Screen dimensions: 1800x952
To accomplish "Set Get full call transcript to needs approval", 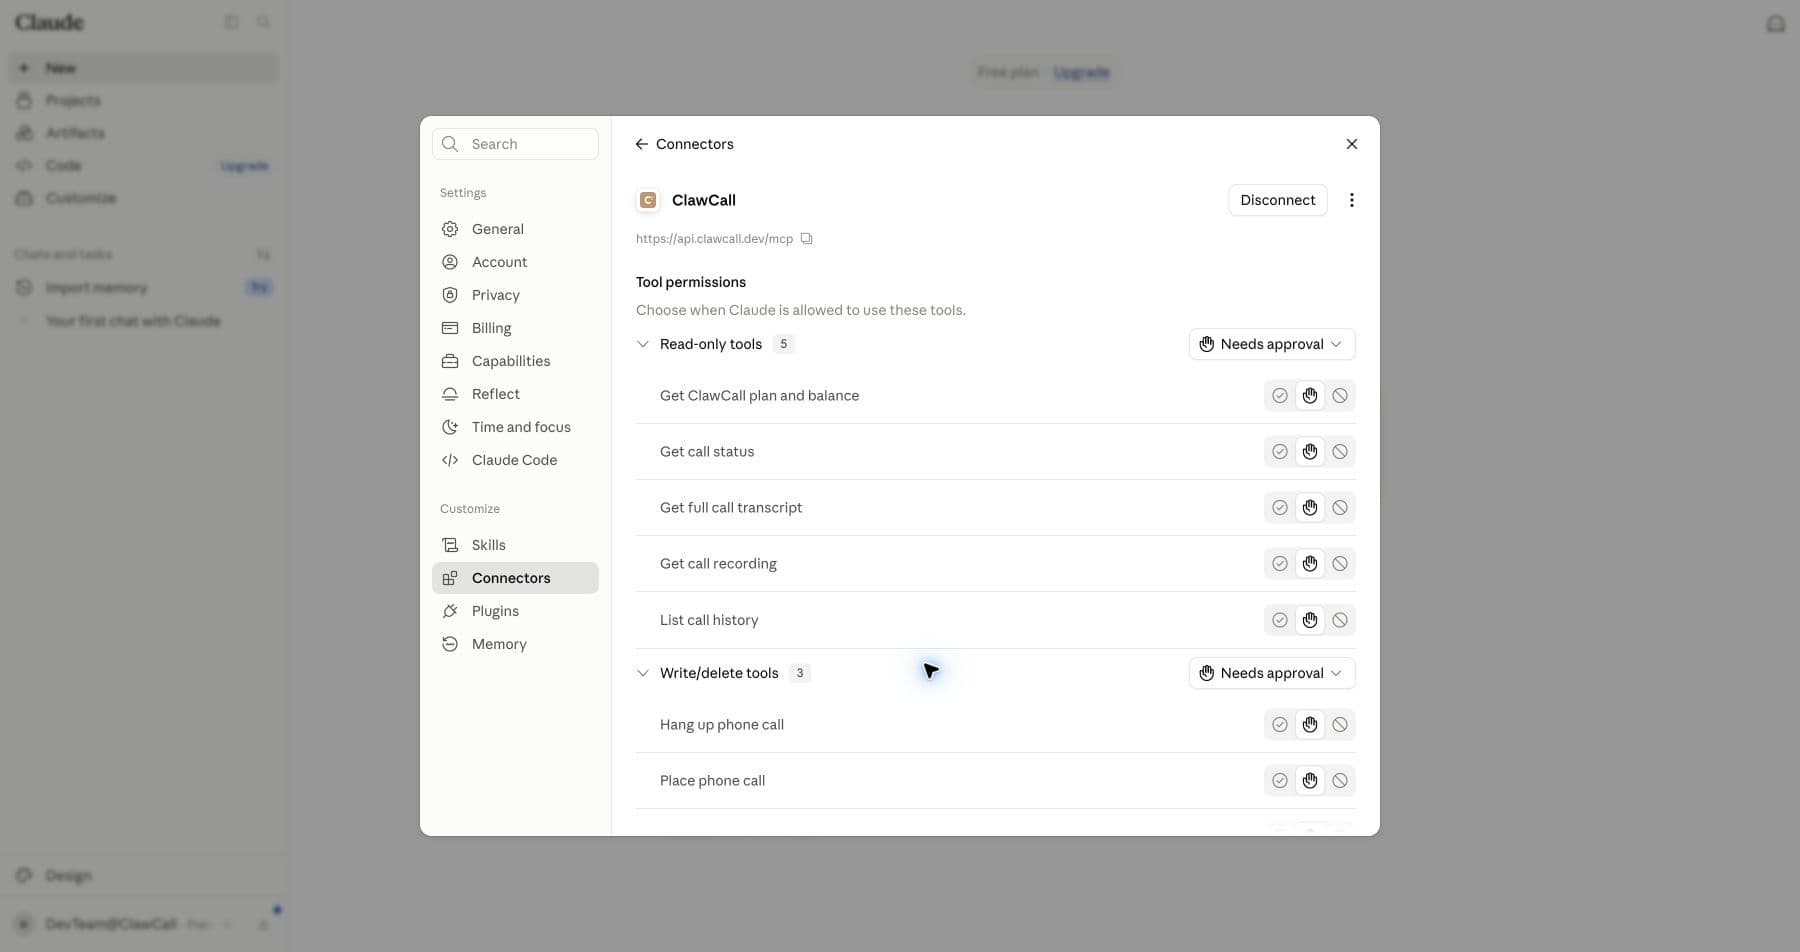I will coord(1309,508).
